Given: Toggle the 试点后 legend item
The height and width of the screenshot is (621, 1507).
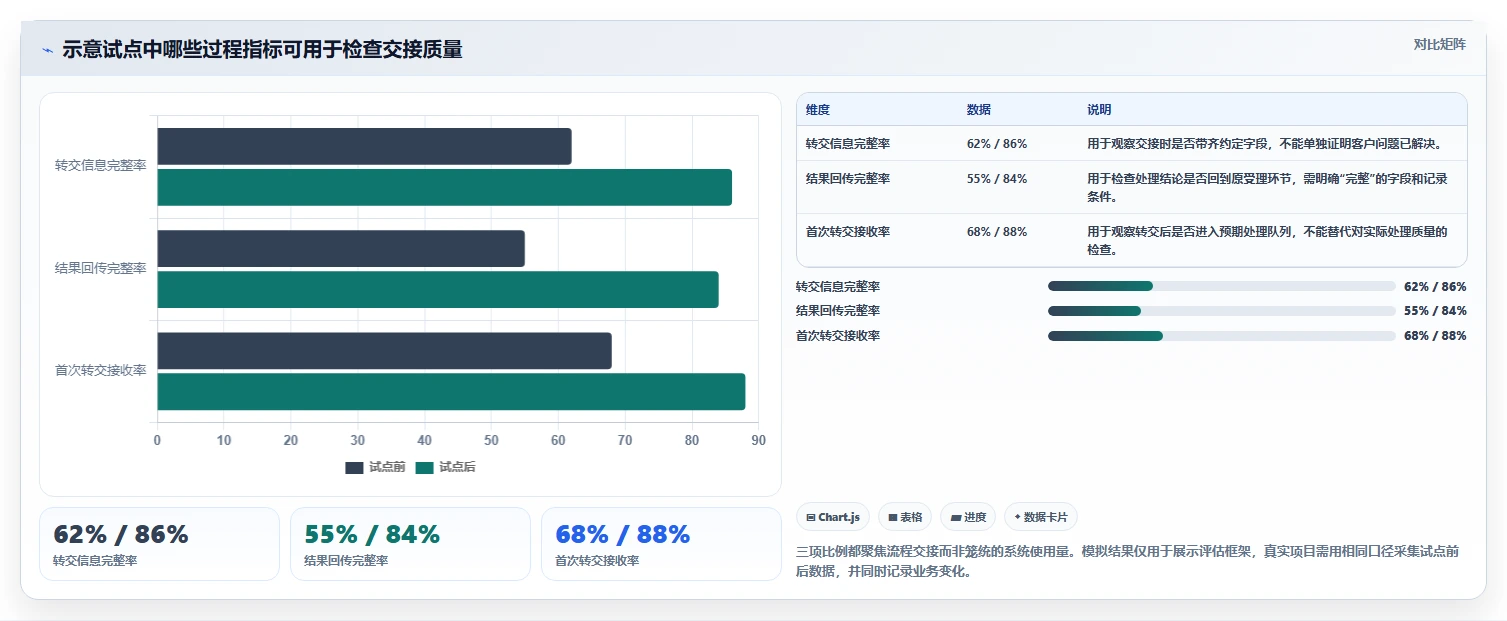Looking at the screenshot, I should coord(445,467).
